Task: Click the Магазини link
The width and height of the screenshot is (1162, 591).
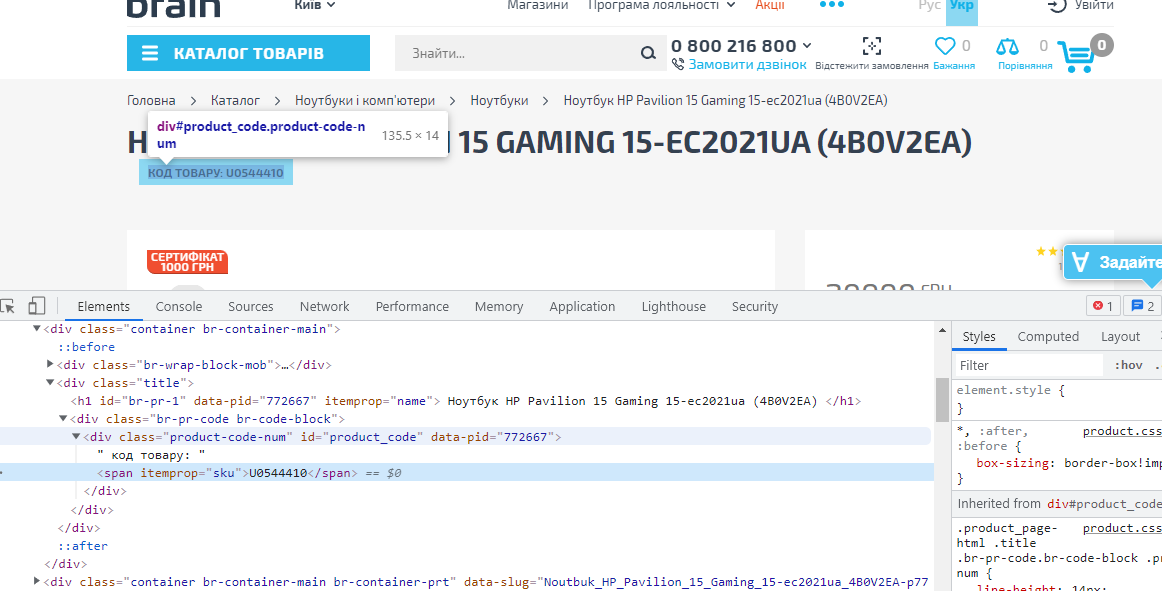Action: [x=537, y=5]
